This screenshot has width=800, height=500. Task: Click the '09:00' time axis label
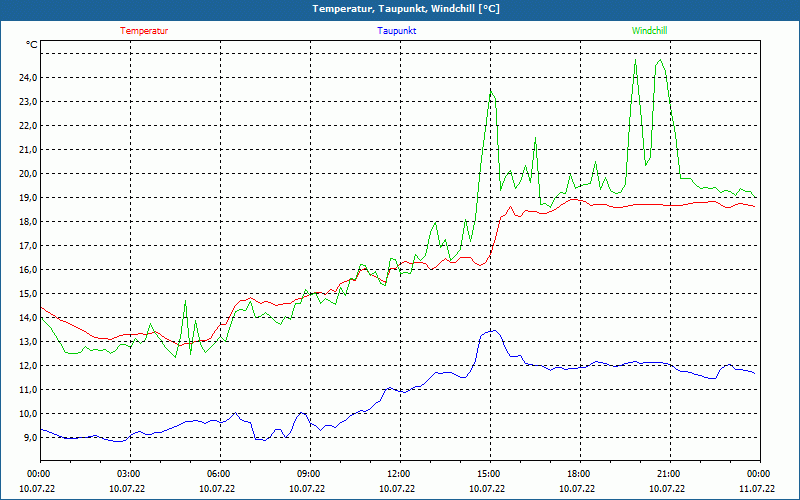[310, 474]
